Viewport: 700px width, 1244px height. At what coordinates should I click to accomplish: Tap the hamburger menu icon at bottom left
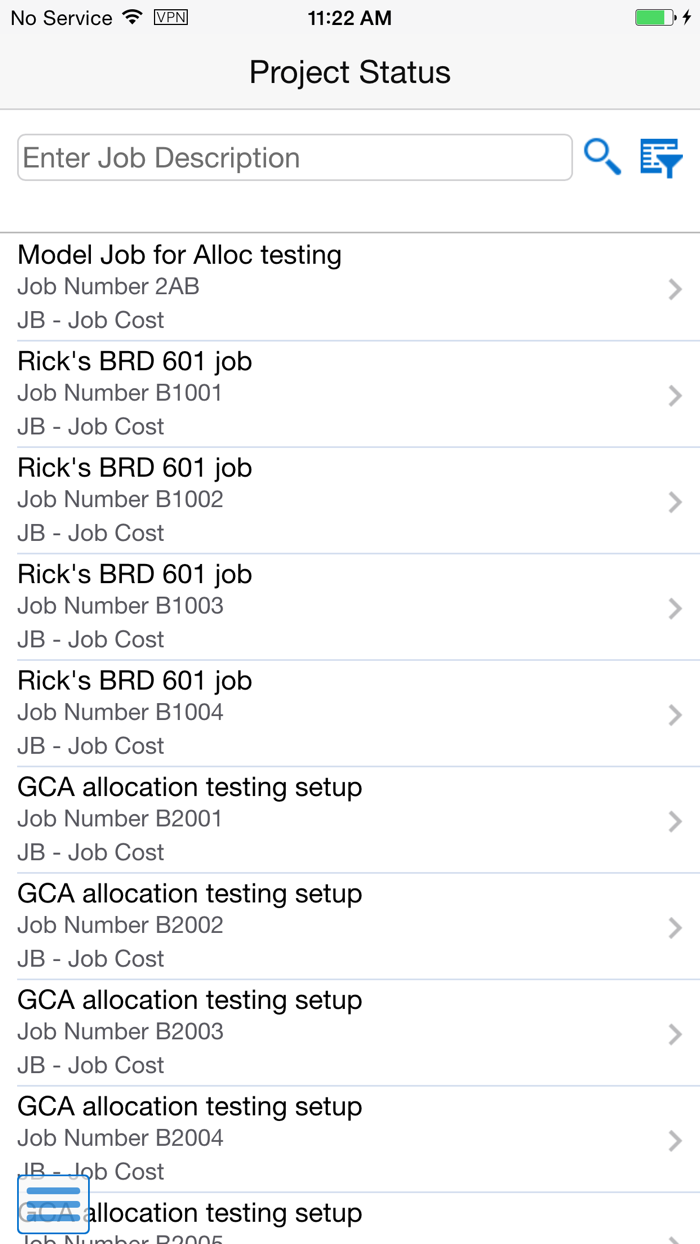pyautogui.click(x=53, y=1205)
